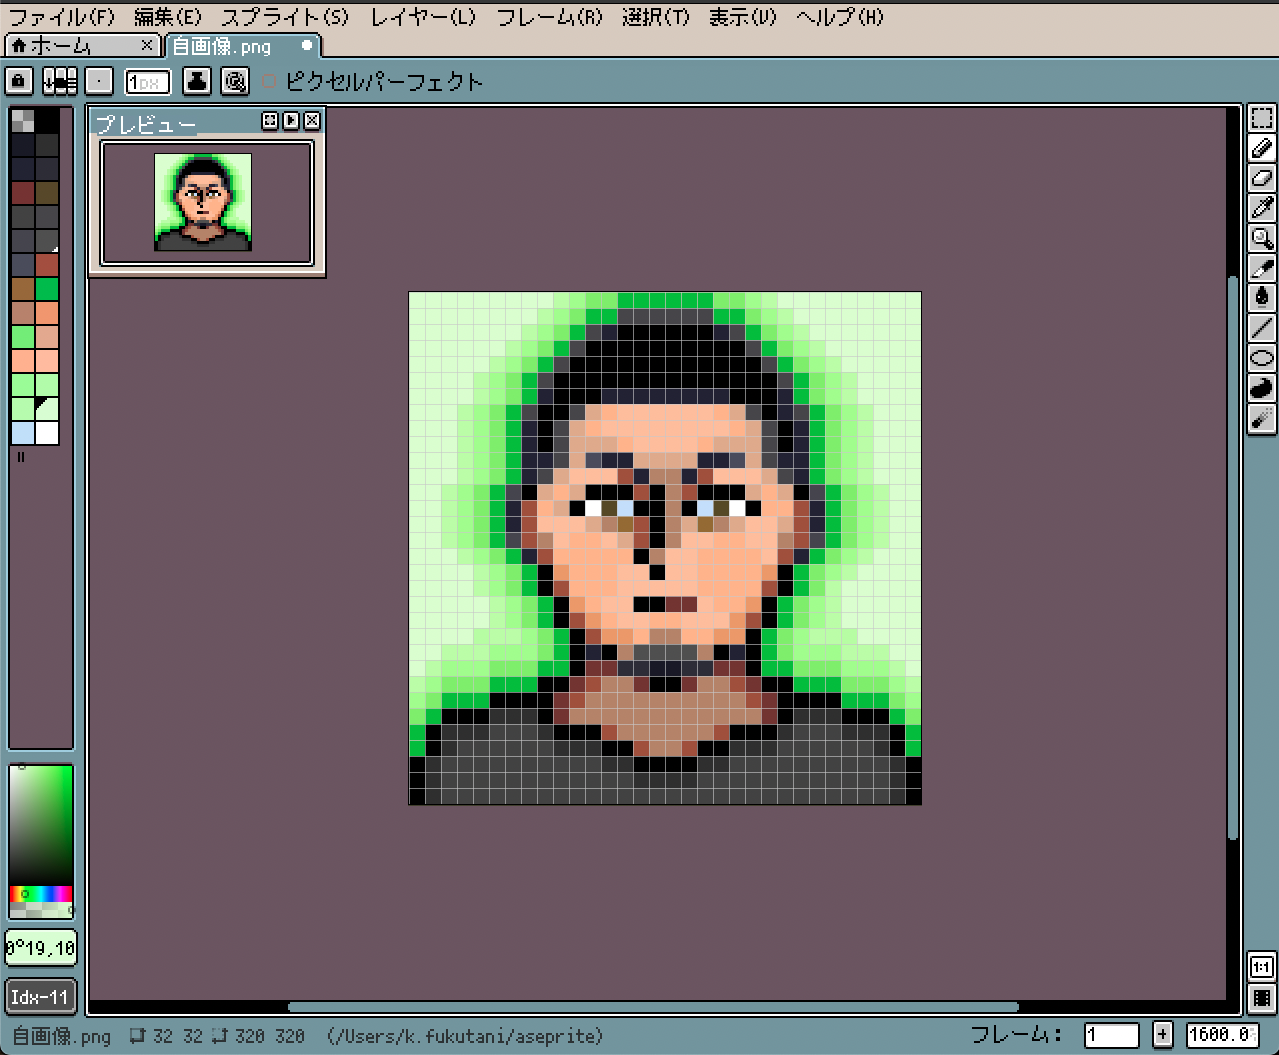The height and width of the screenshot is (1055, 1279).
Task: Click the プレビュー panel title
Action: pyautogui.click(x=146, y=123)
